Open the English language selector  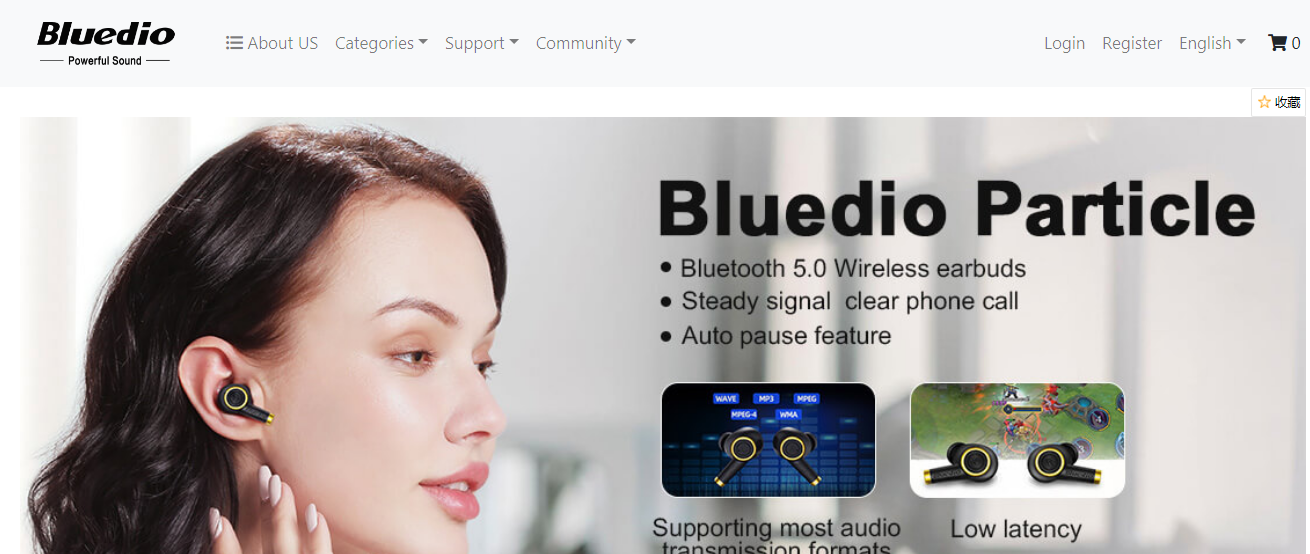coord(1212,43)
